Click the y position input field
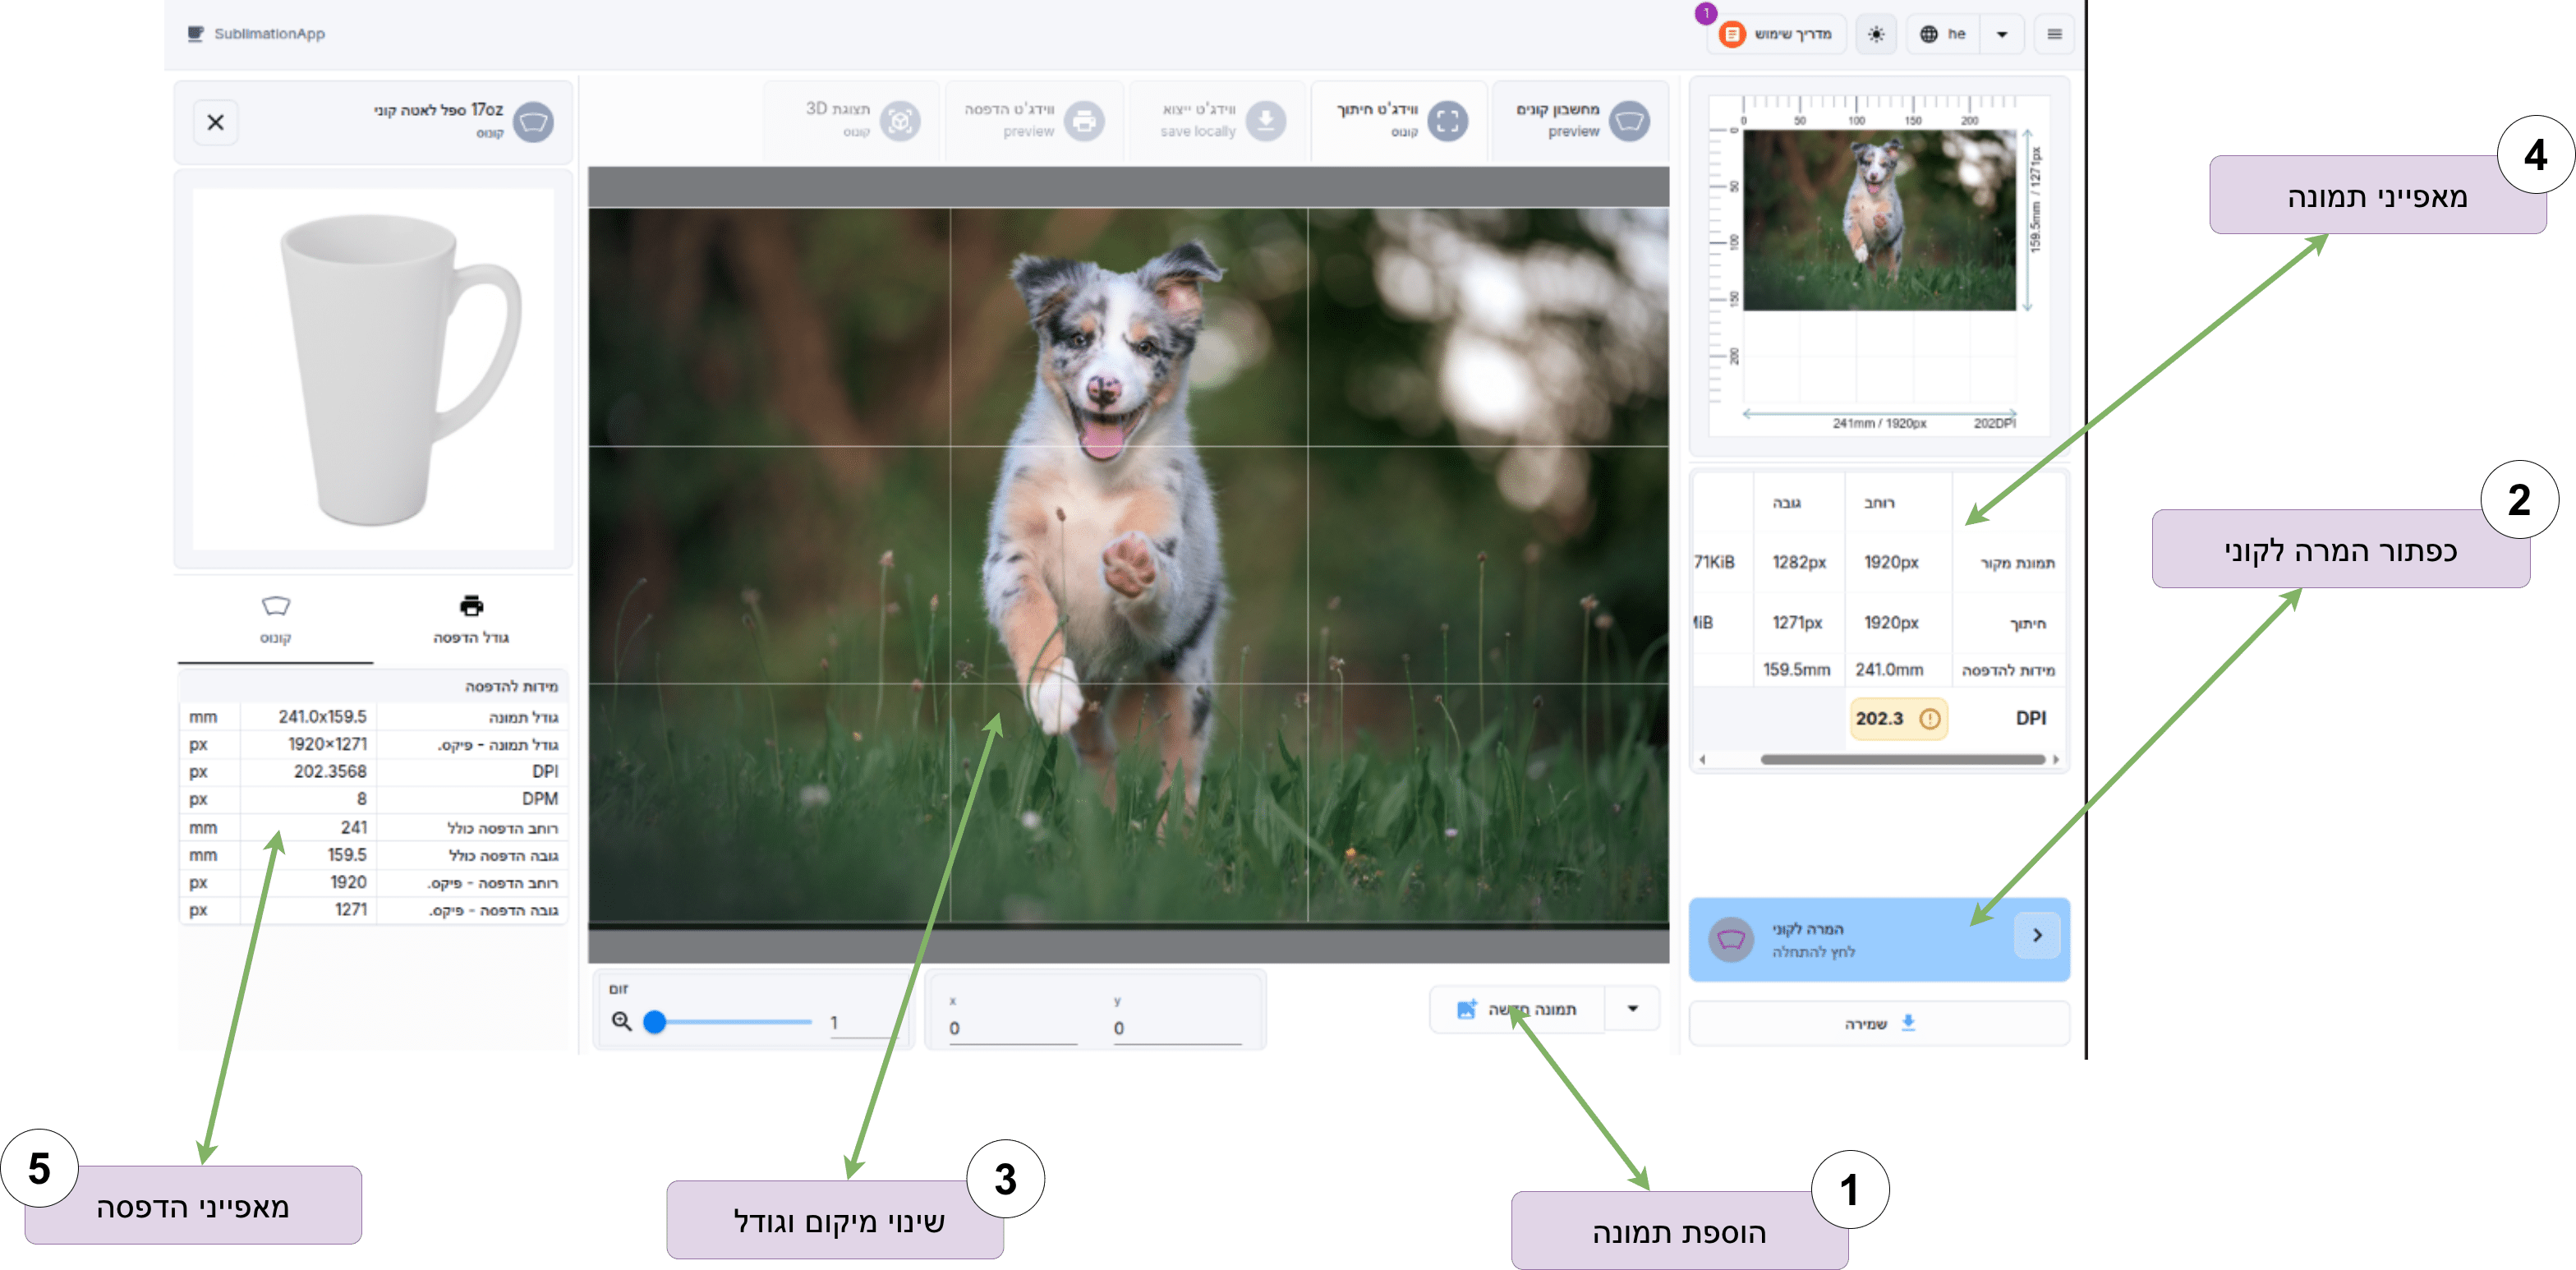The image size is (2576, 1270). click(1176, 1028)
